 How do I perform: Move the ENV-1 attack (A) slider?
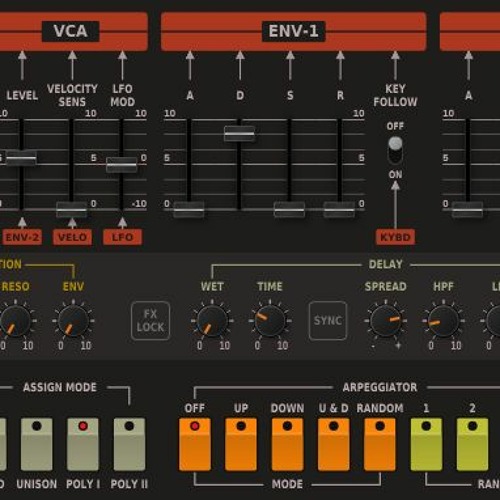coord(189,210)
